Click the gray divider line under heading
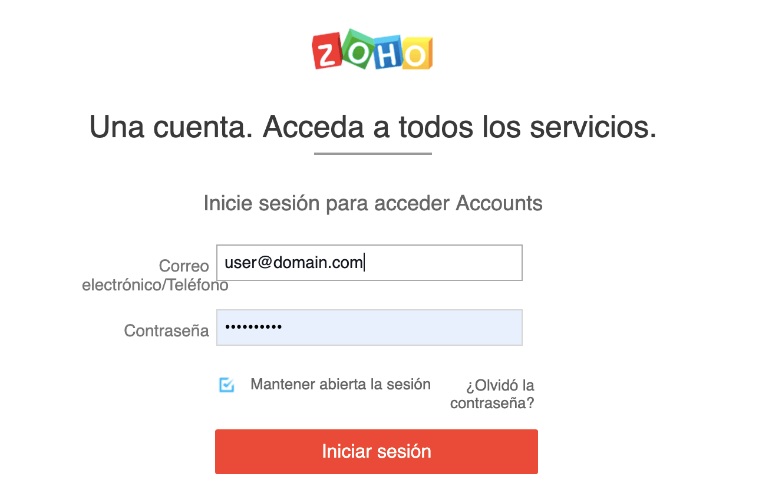 tap(373, 154)
